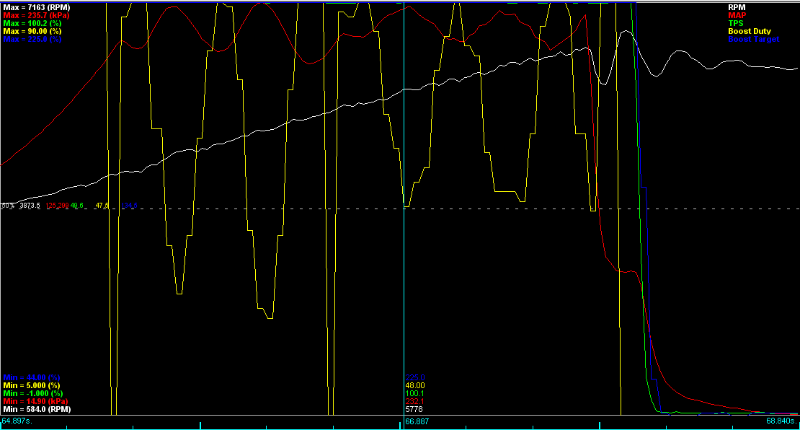
Task: Click the Min = 14.90 (kPa) red readout
Action: 35,401
